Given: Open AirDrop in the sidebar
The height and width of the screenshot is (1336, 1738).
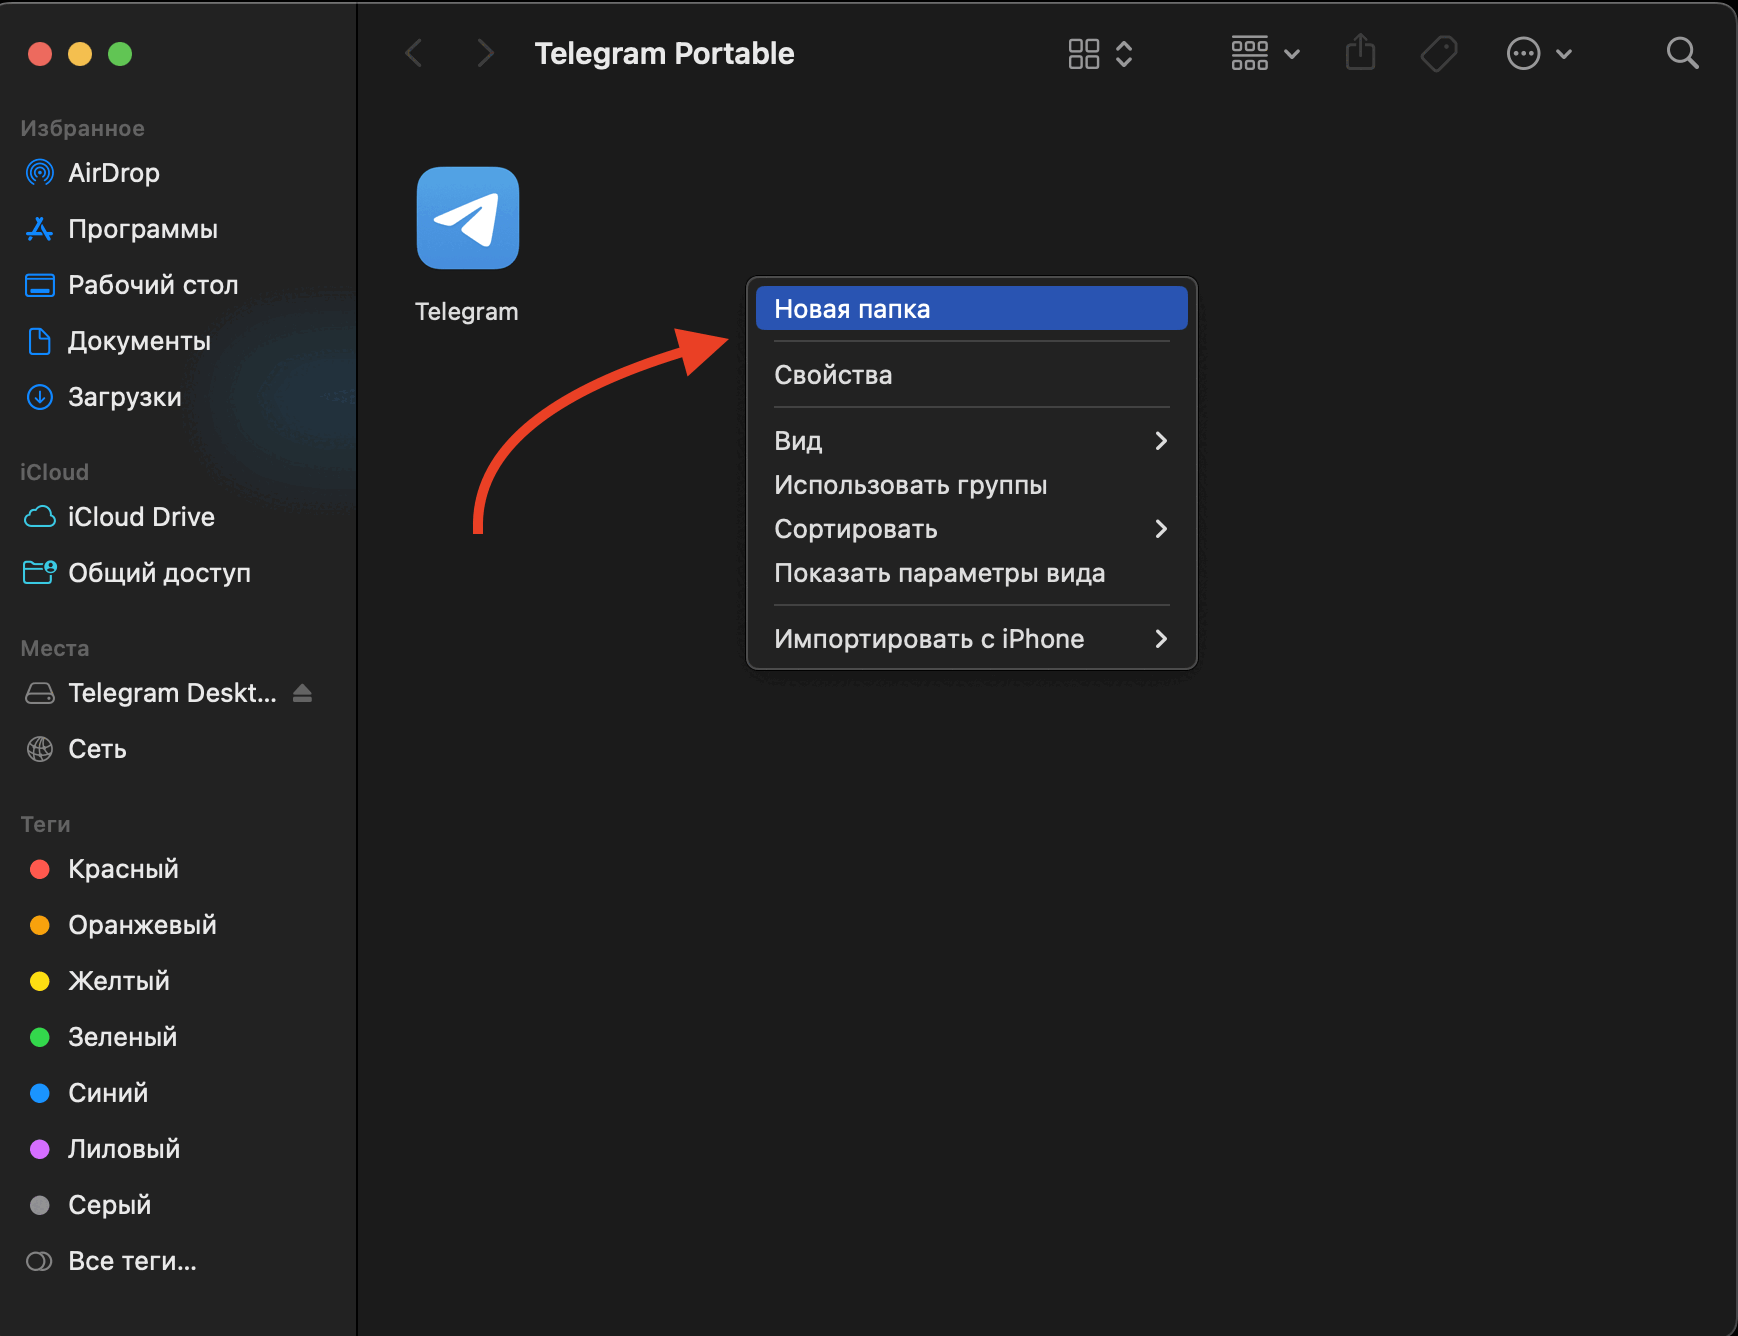Looking at the screenshot, I should (x=113, y=173).
